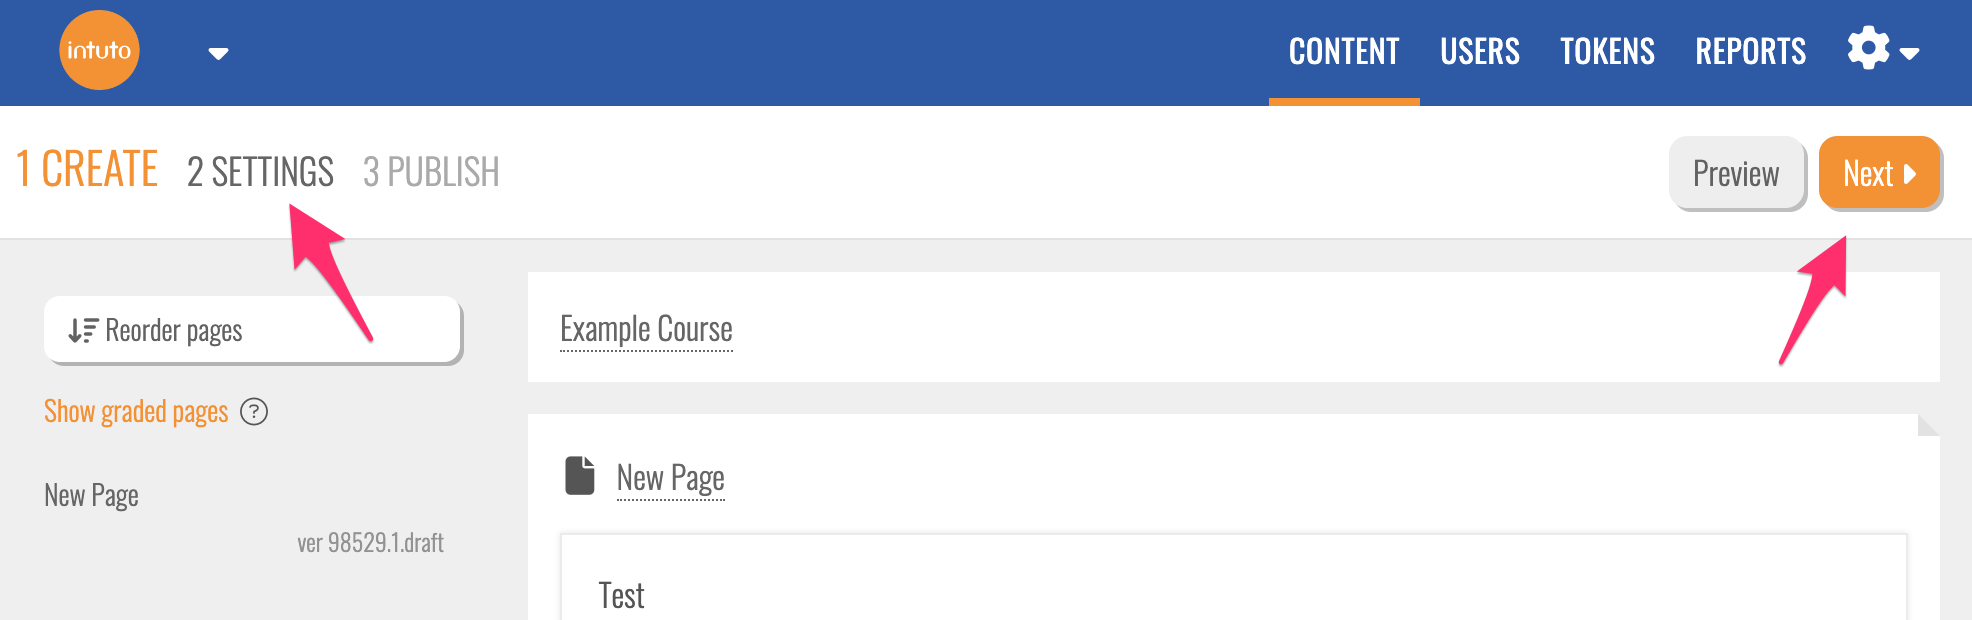Click the Reorder pages sort icon
Screen dimensions: 1972x620
[82, 331]
